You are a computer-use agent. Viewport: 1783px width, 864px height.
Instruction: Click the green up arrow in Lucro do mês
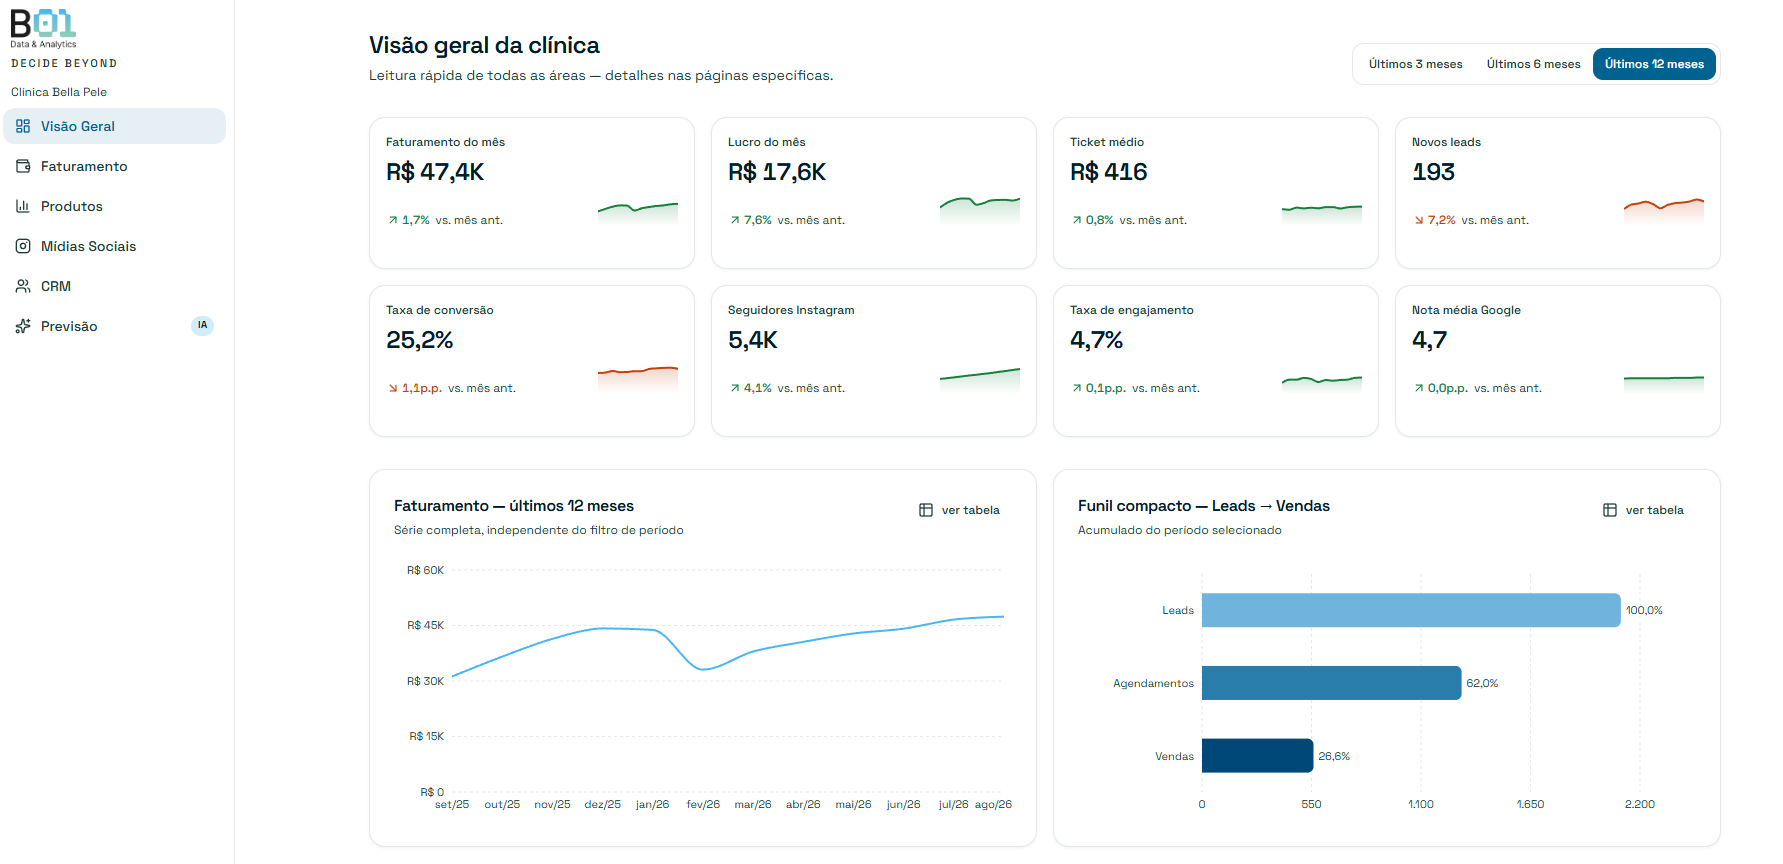point(735,220)
